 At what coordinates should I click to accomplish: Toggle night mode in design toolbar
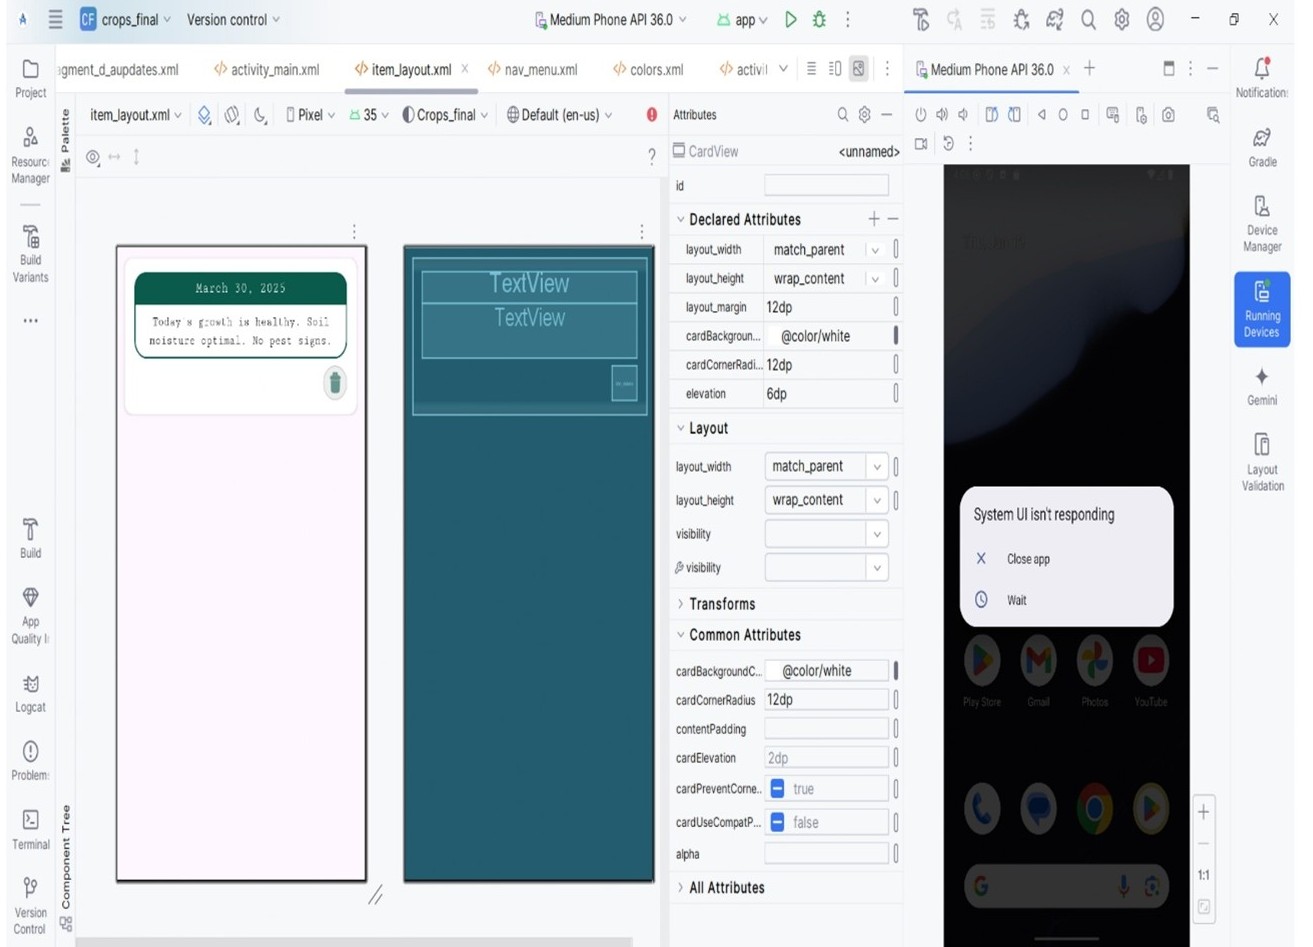260,115
